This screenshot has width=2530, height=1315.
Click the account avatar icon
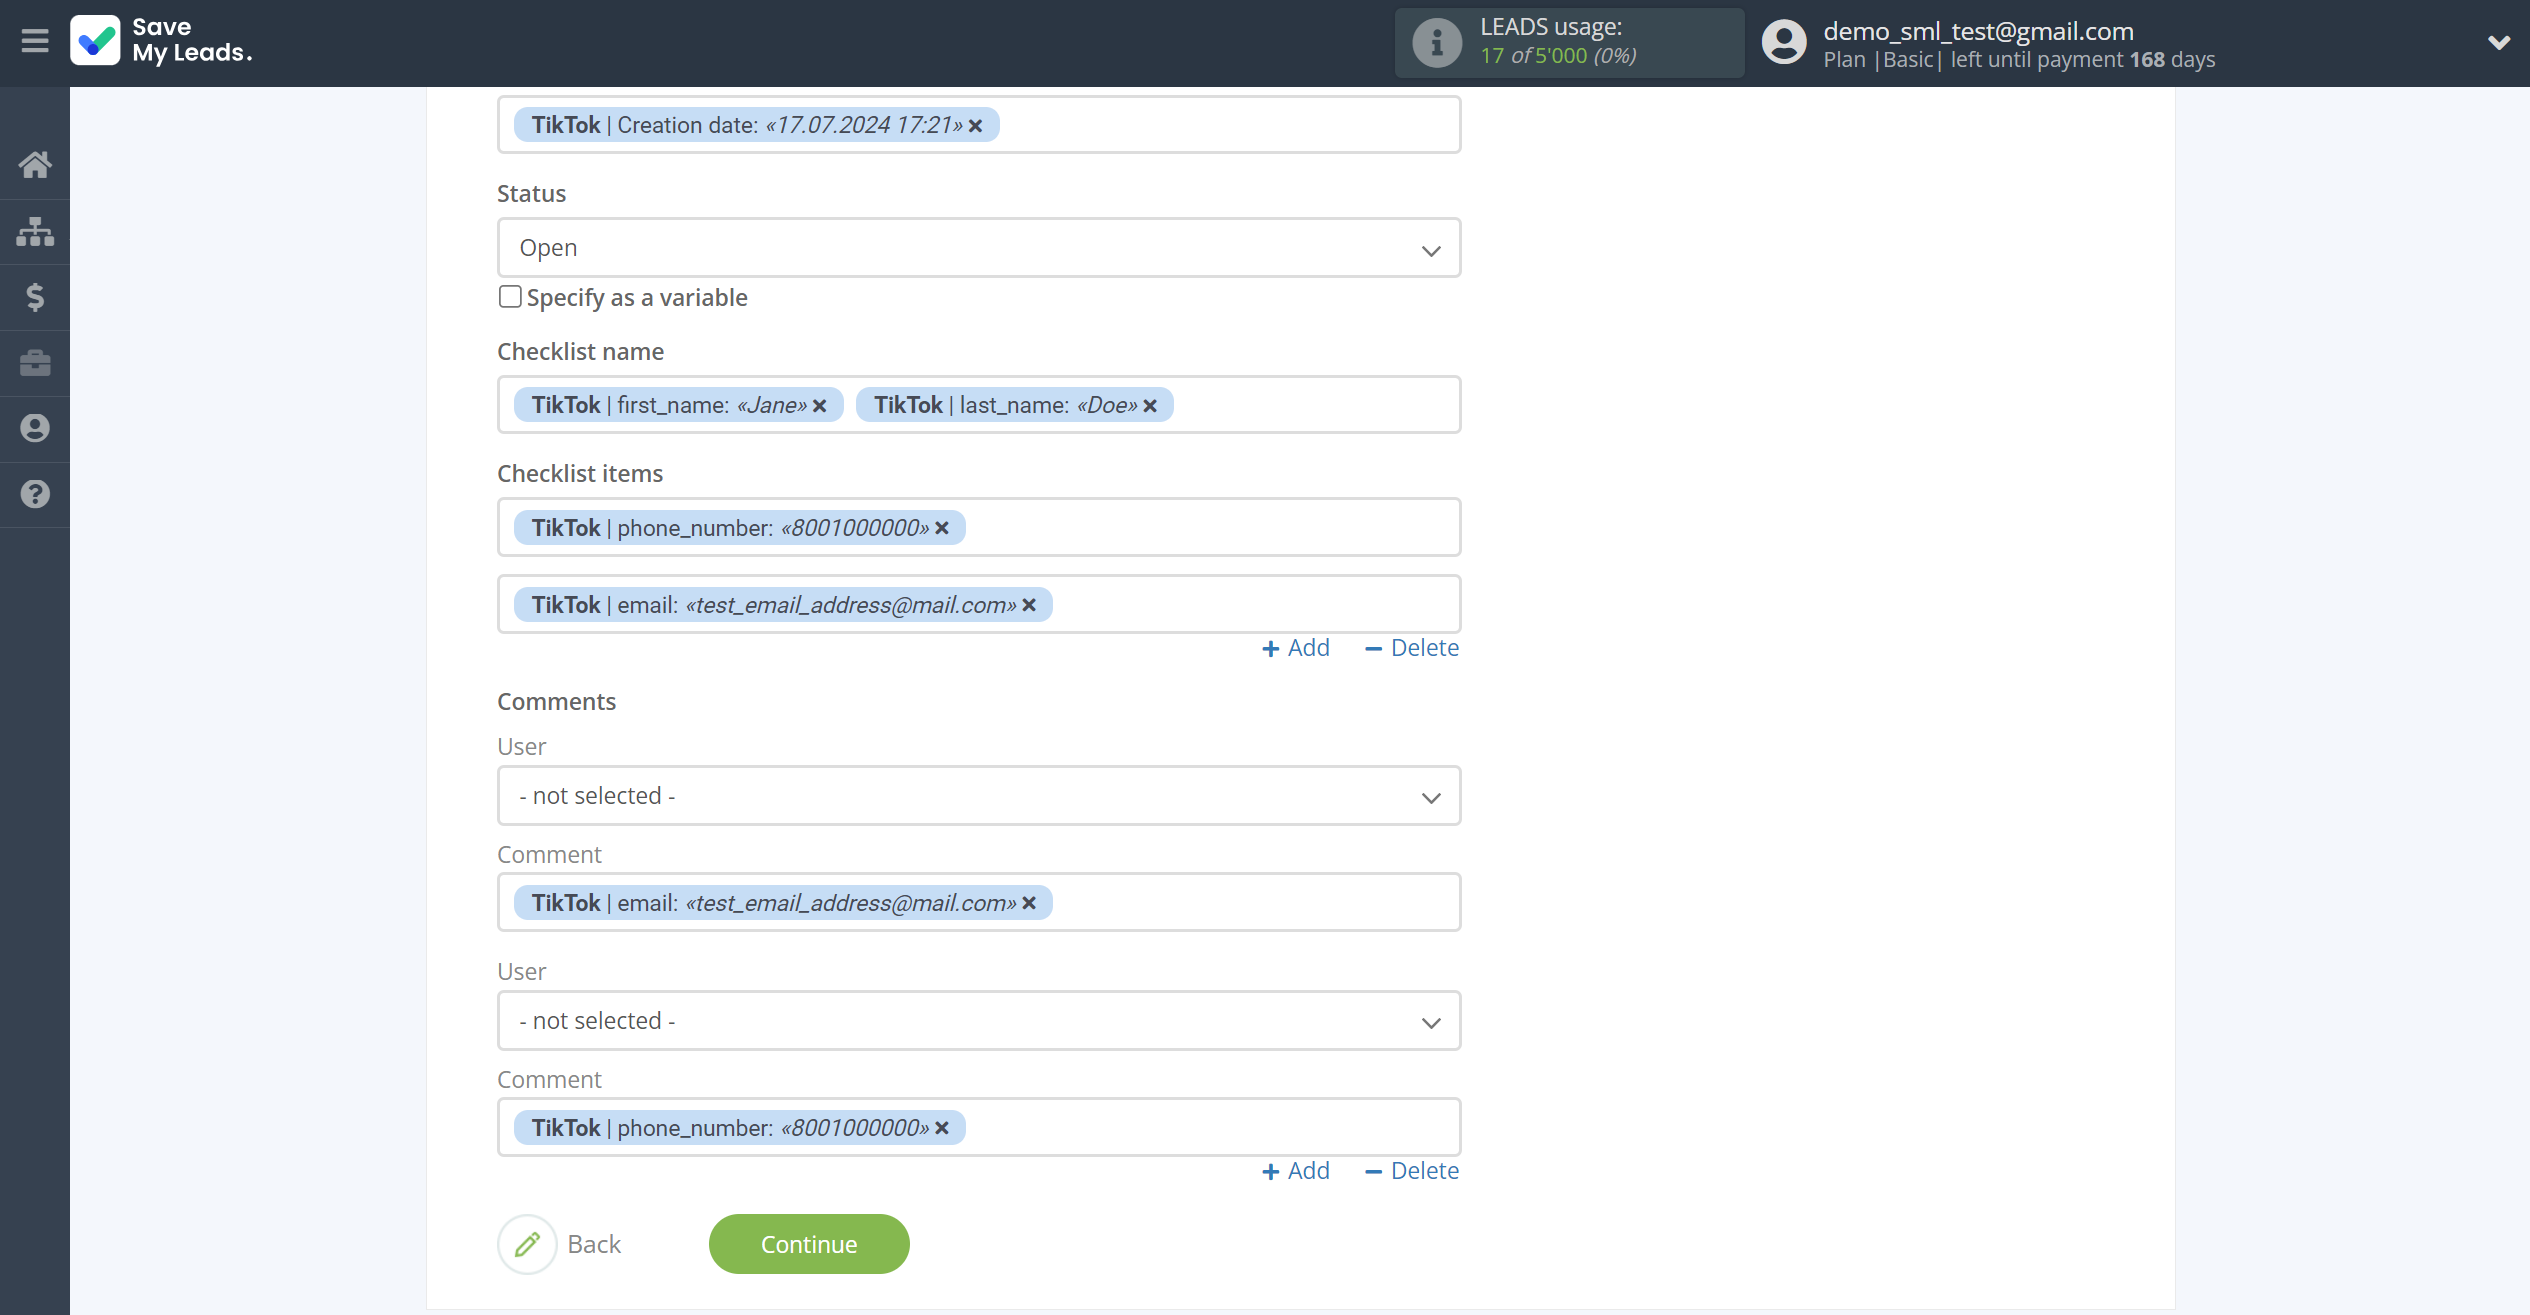tap(1783, 43)
